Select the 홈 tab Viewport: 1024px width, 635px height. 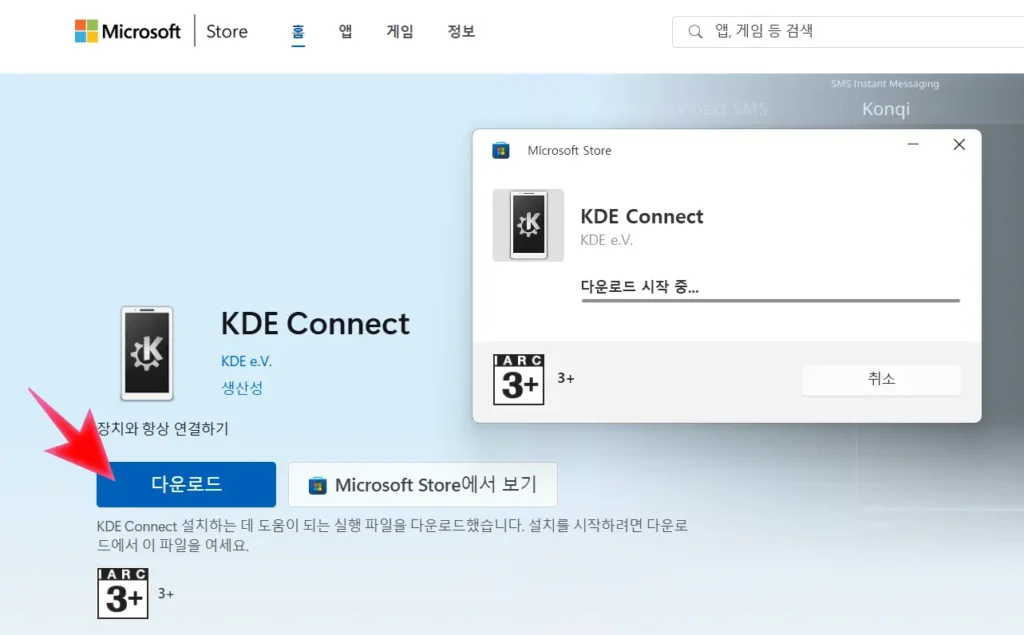click(298, 31)
